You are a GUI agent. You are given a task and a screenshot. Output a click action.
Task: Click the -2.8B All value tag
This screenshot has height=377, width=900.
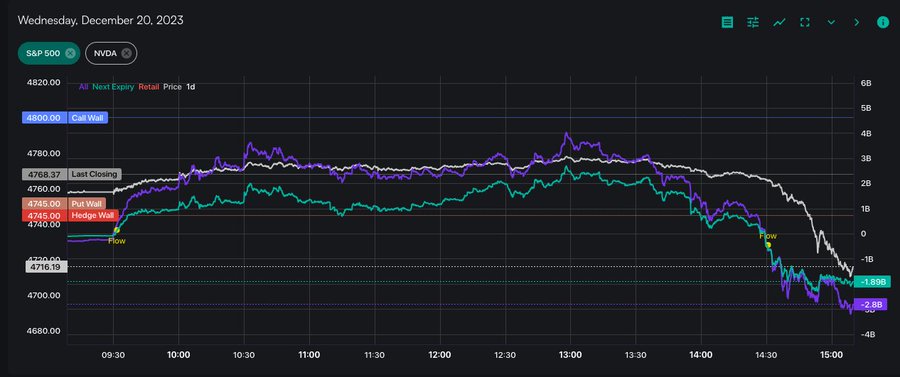pyautogui.click(x=871, y=305)
